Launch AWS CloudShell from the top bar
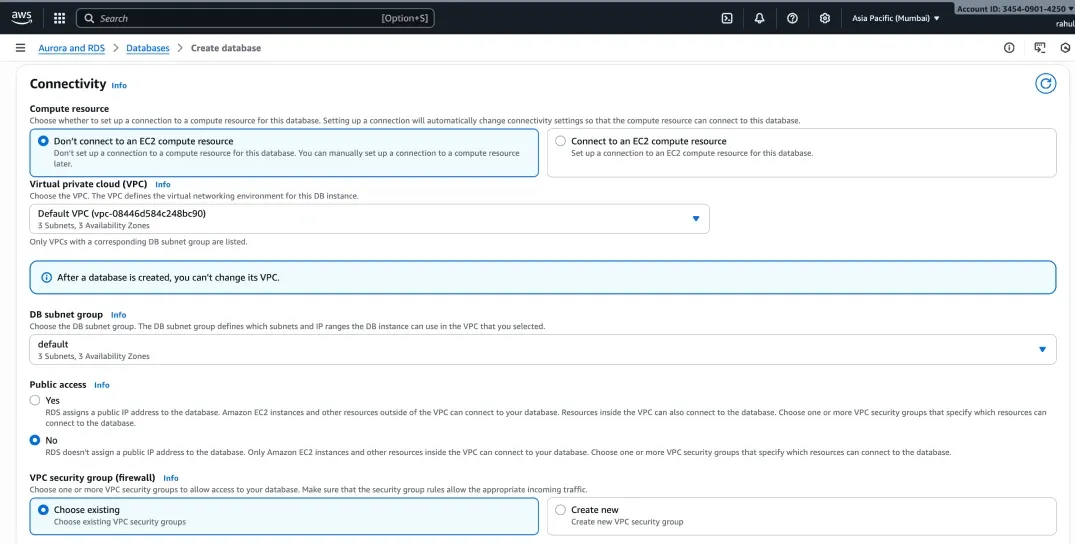1075x544 pixels. coord(727,18)
